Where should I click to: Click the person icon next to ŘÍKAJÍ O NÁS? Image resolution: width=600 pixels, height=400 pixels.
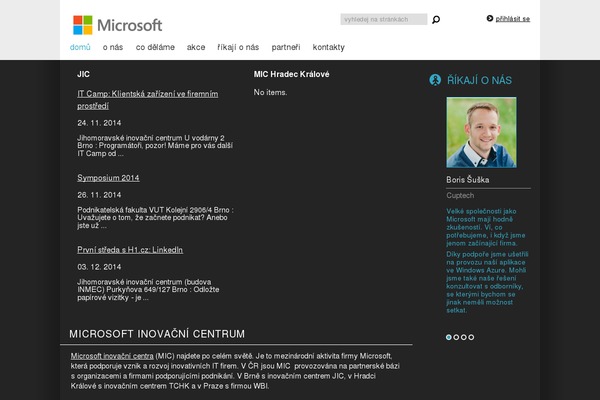click(435, 80)
